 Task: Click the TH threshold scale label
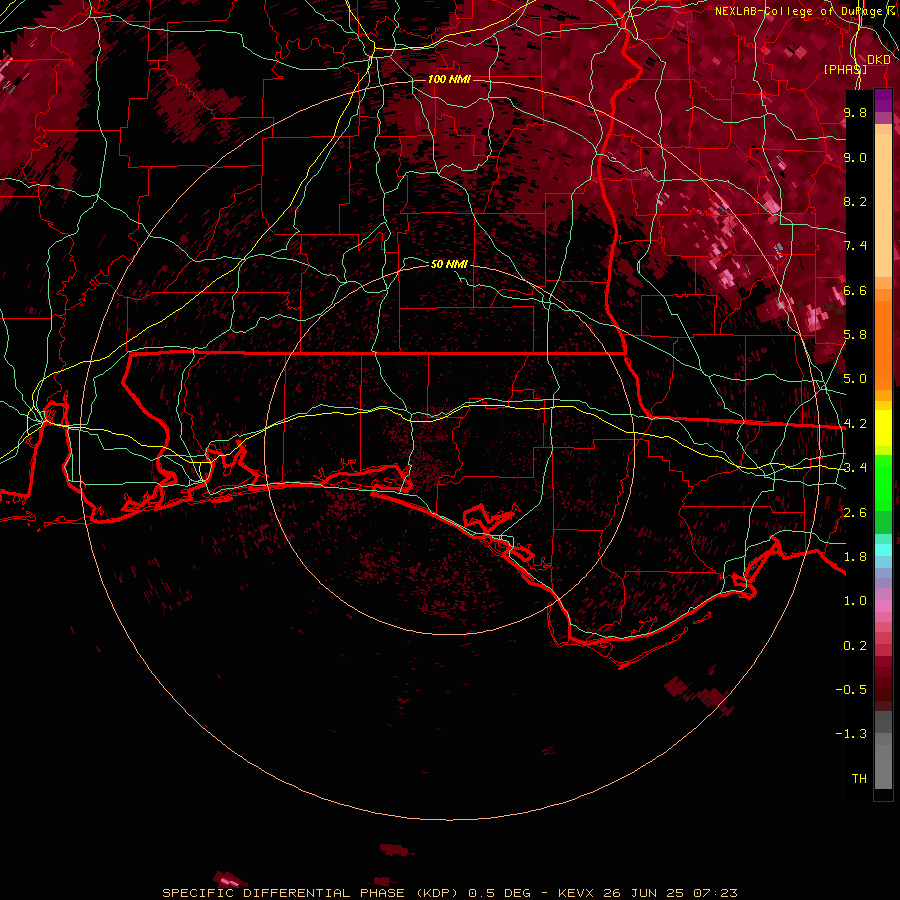[859, 779]
